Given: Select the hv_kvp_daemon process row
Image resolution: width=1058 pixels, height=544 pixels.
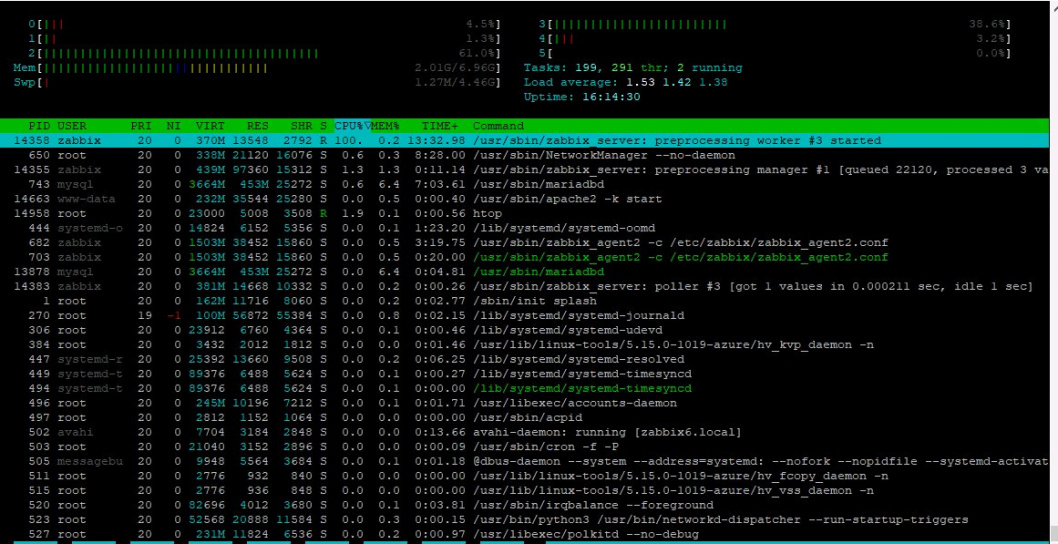Looking at the screenshot, I should click(x=525, y=345).
